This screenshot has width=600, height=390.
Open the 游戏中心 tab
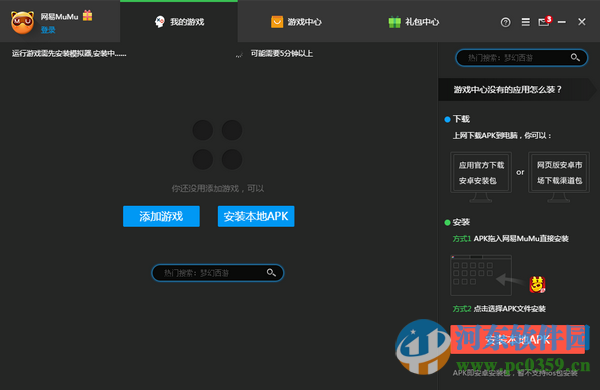point(296,22)
